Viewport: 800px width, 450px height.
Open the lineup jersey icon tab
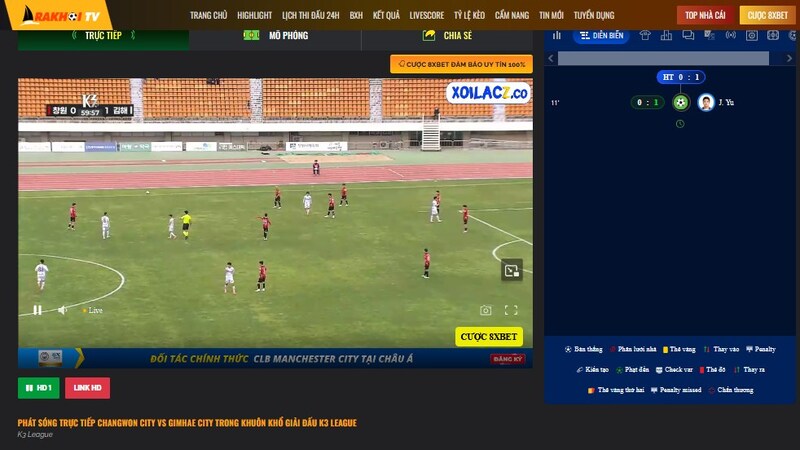[645, 35]
